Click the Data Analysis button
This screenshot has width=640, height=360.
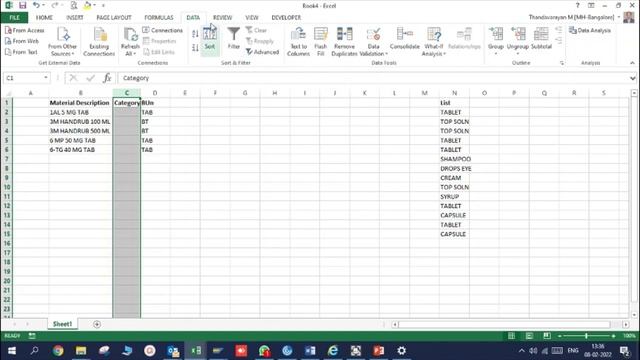pos(590,30)
